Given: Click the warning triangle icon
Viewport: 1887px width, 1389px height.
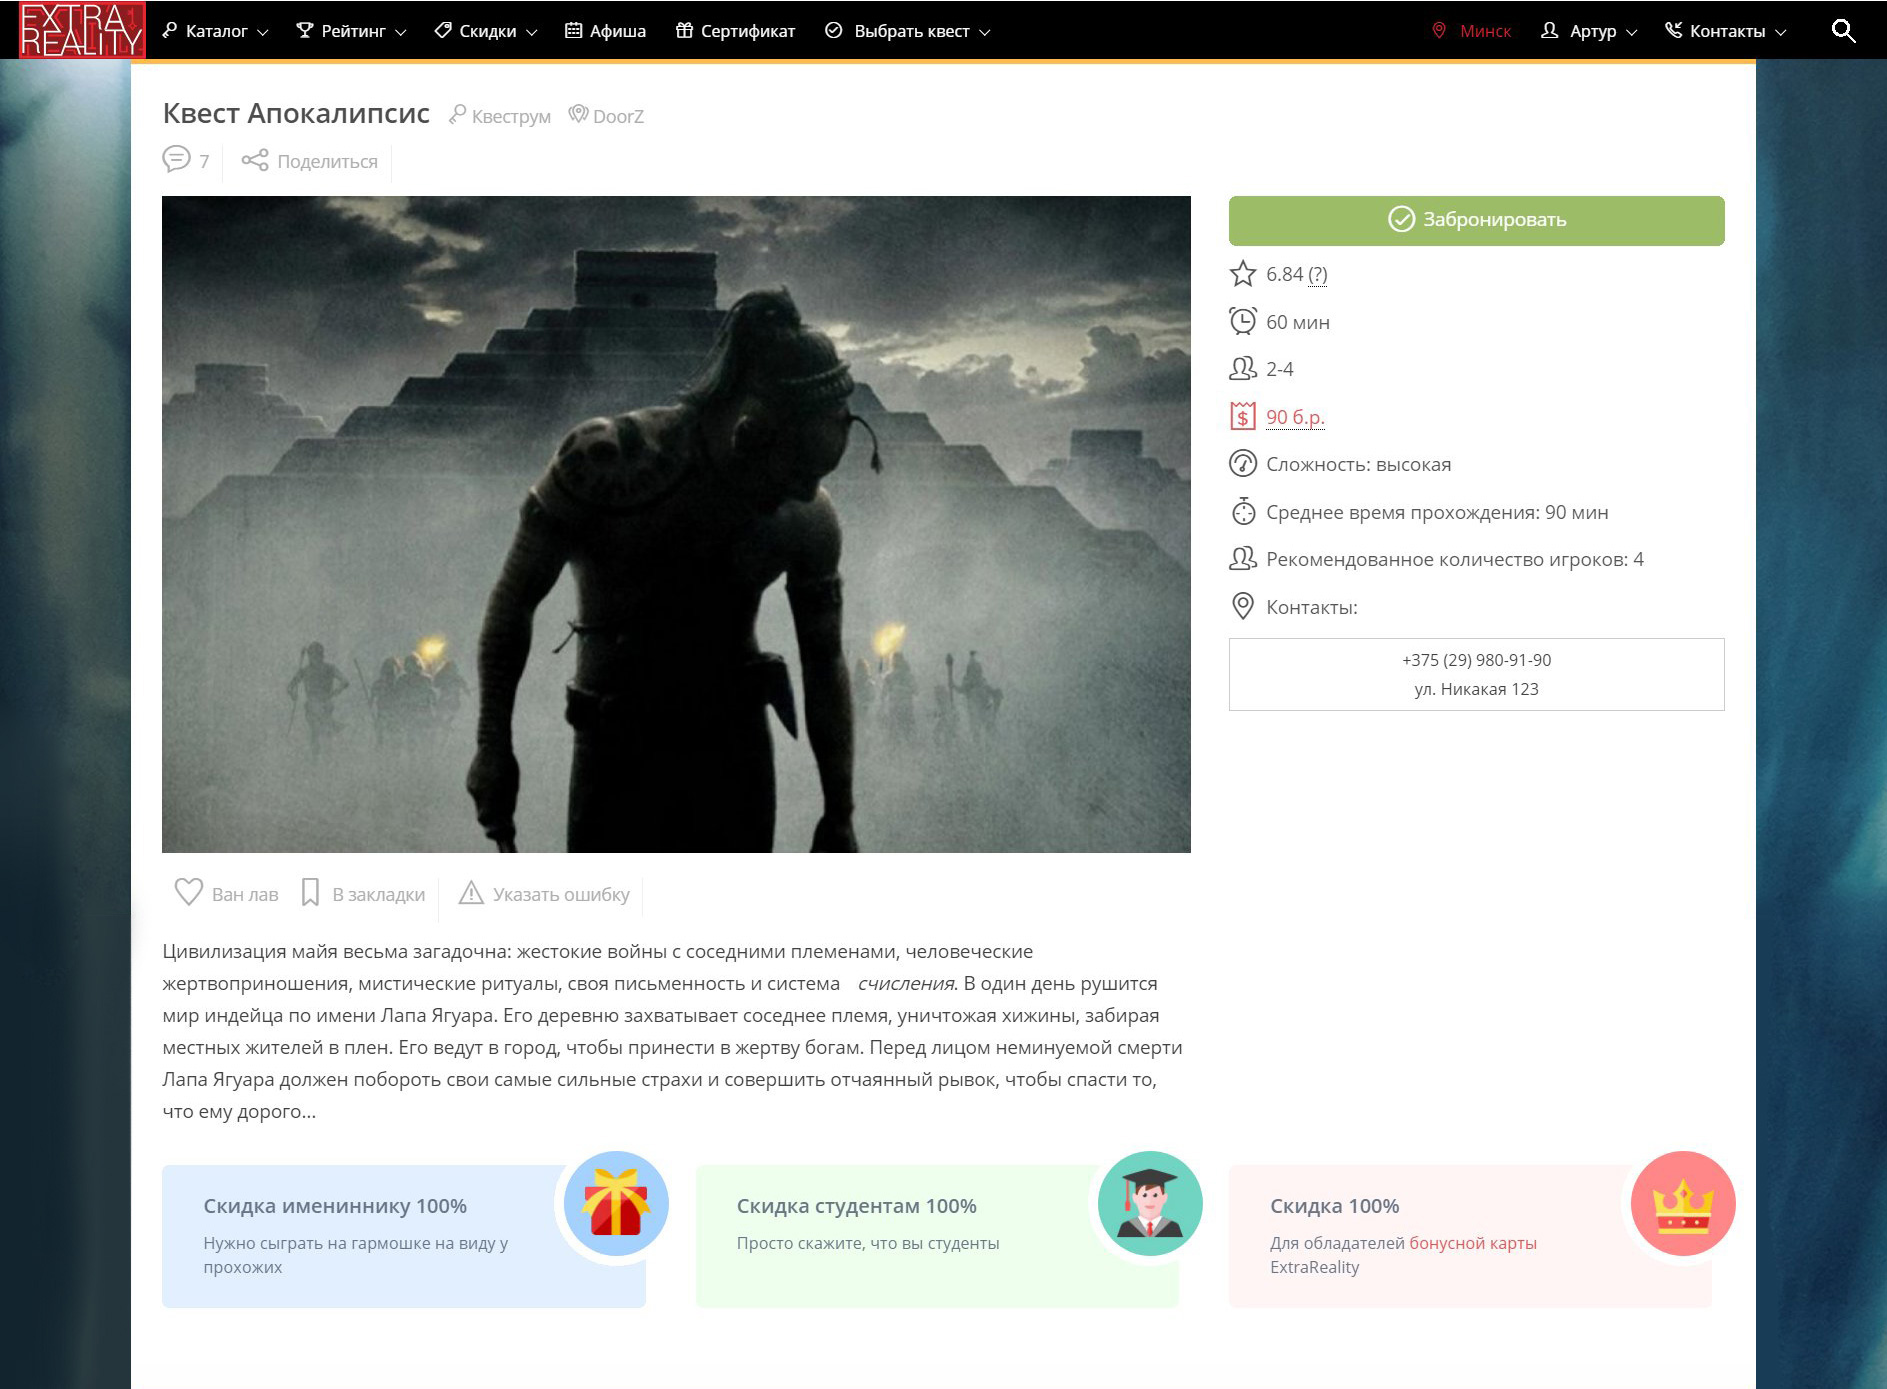Looking at the screenshot, I should coord(471,892).
